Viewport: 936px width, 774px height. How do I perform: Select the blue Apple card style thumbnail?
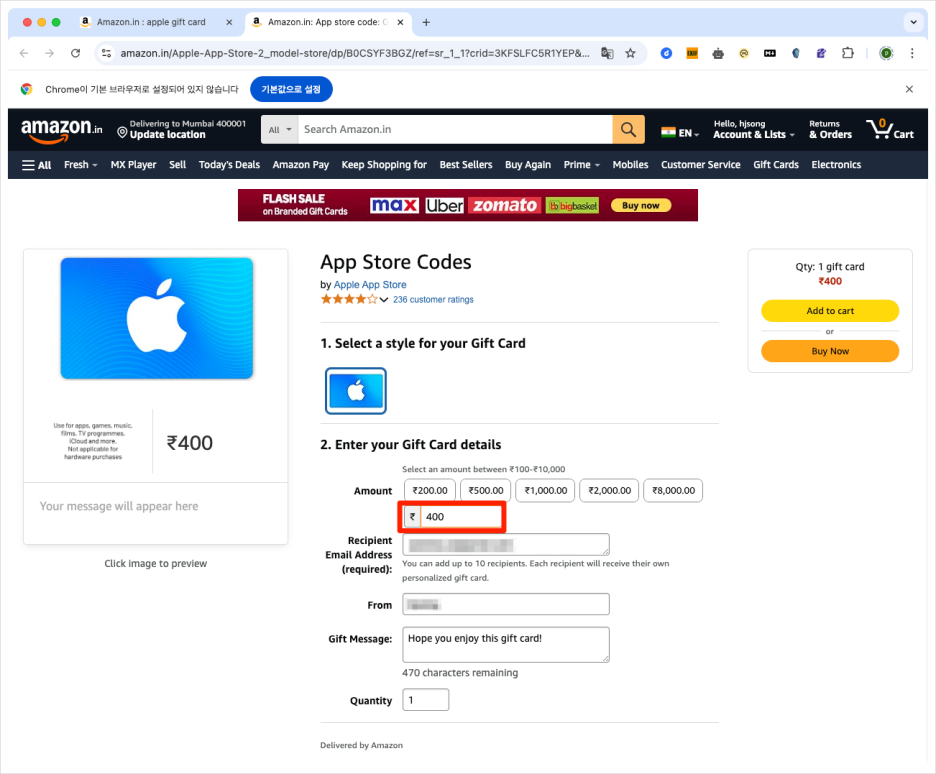point(356,391)
